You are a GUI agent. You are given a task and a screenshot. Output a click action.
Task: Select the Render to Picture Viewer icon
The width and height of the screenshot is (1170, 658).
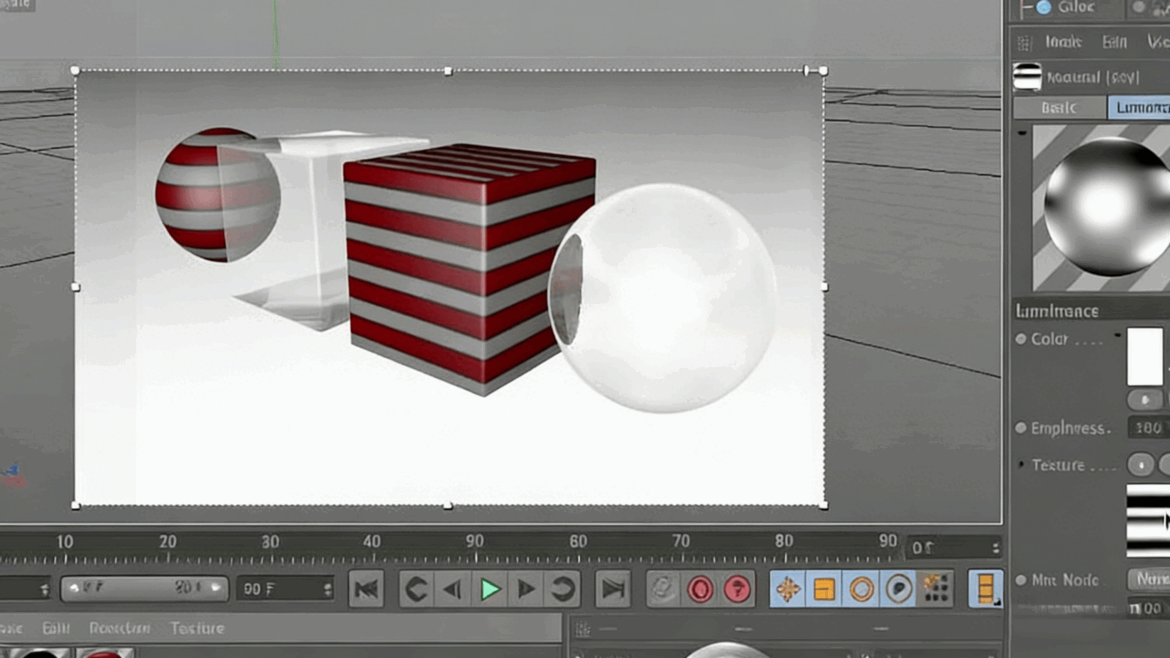pos(700,589)
